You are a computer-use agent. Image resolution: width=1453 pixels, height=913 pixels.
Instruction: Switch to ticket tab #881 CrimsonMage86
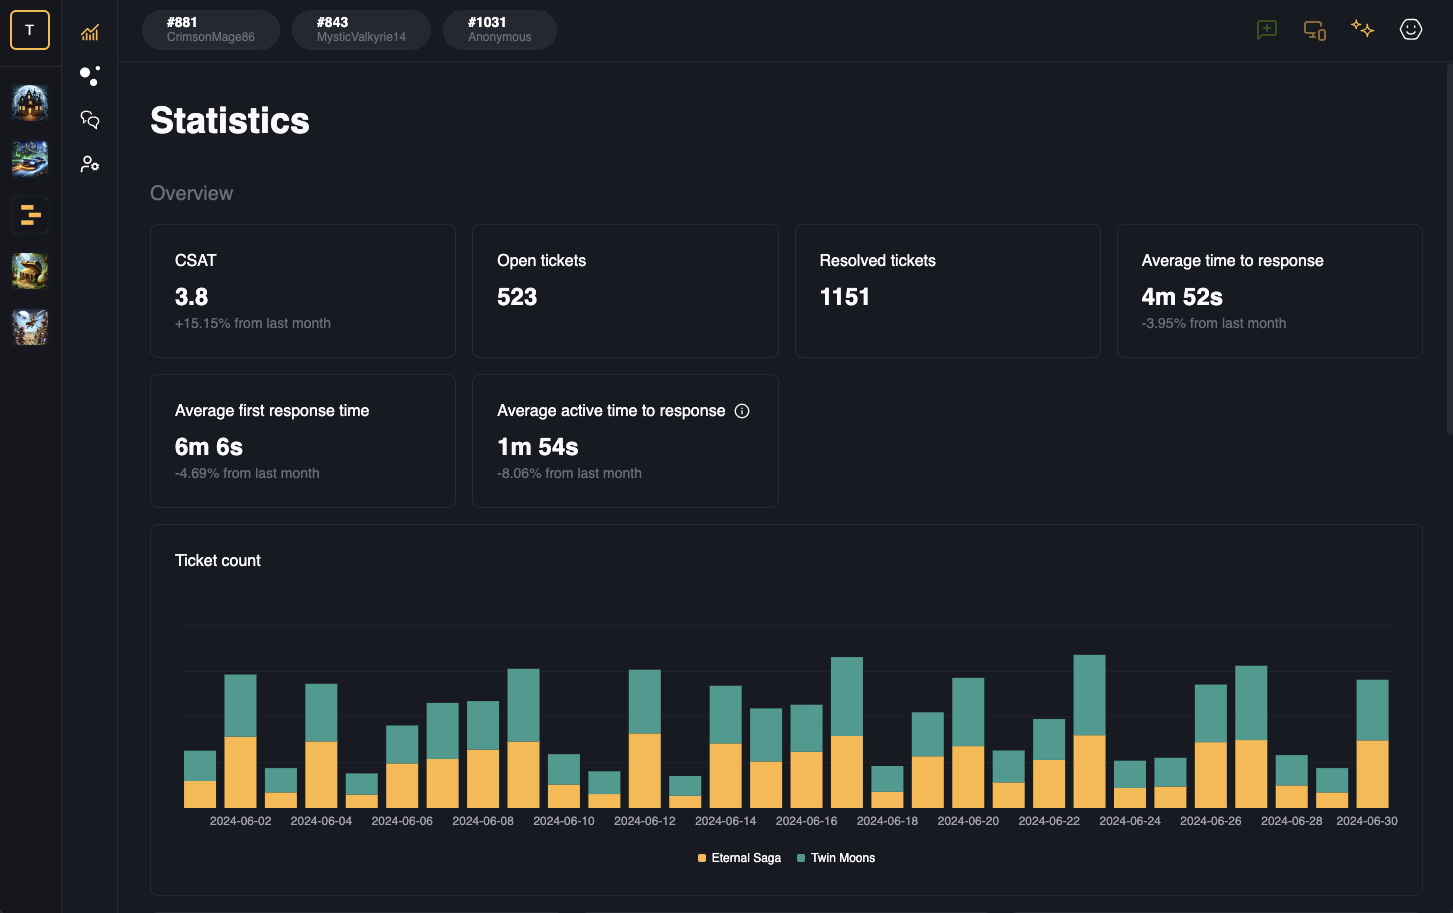point(211,30)
